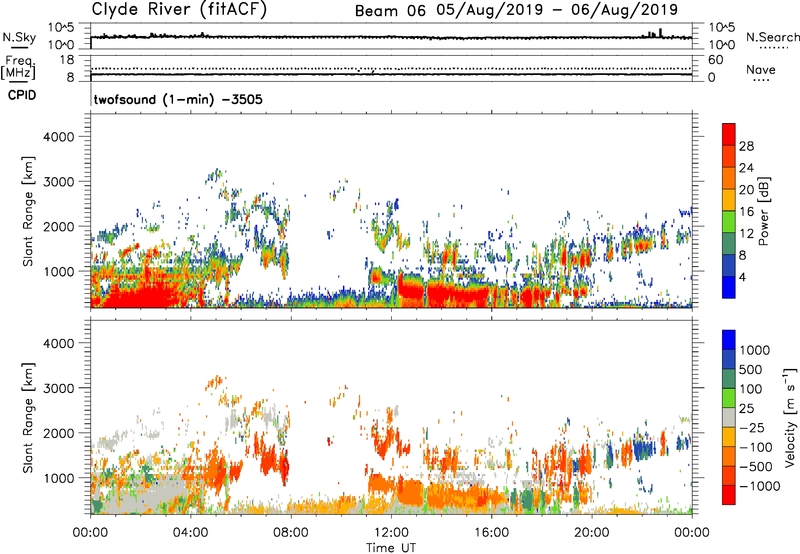This screenshot has height=554, width=800.
Task: Click the '08:00' time tick label
Action: pyautogui.click(x=291, y=533)
